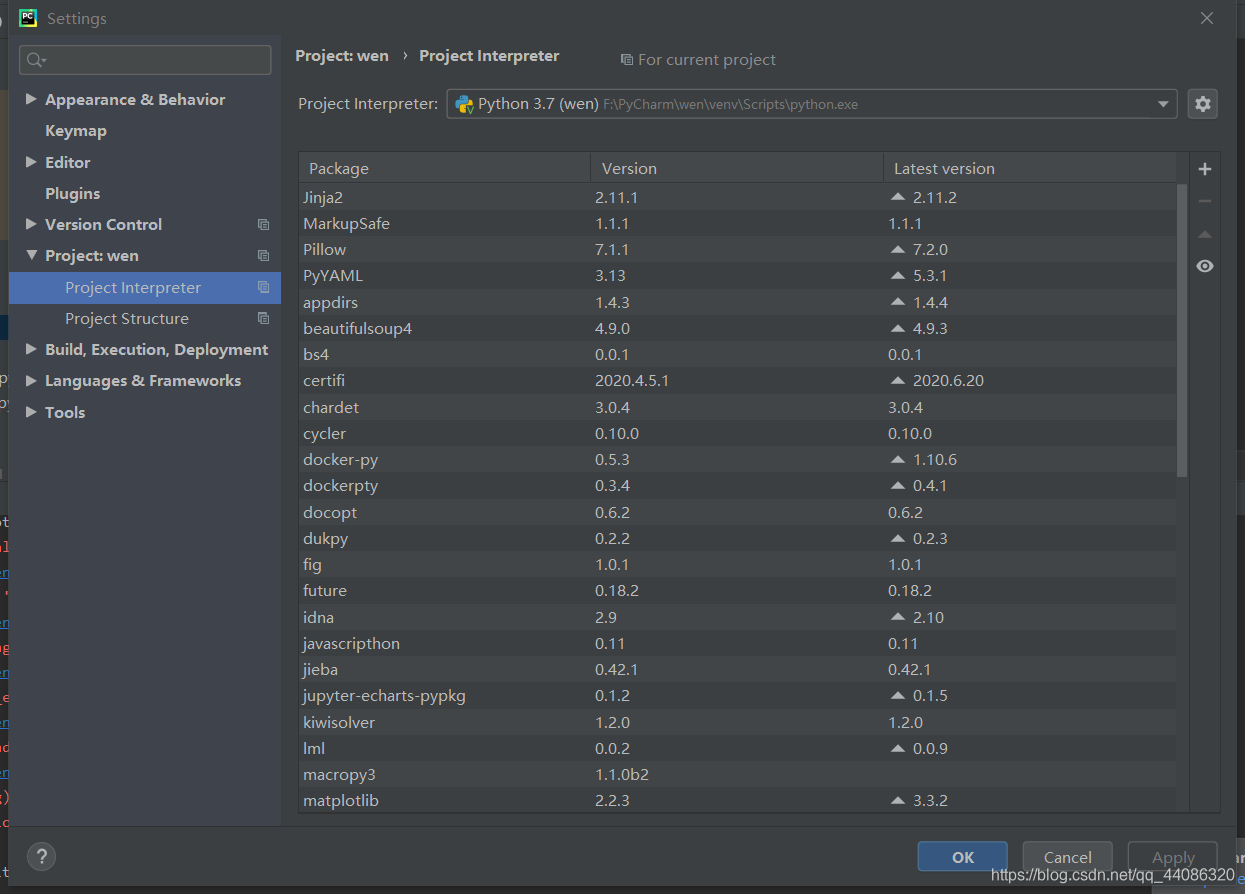This screenshot has width=1245, height=894.
Task: Select the bs4 package row
Action: 738,354
